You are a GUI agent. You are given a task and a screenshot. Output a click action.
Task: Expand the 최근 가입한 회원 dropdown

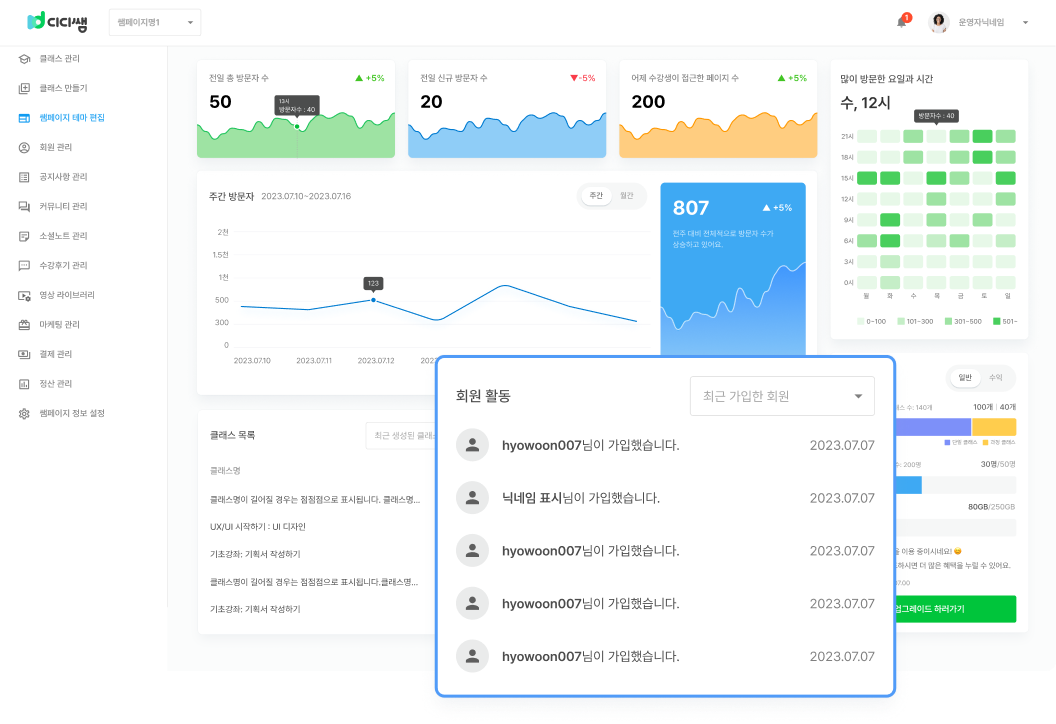[x=782, y=396]
